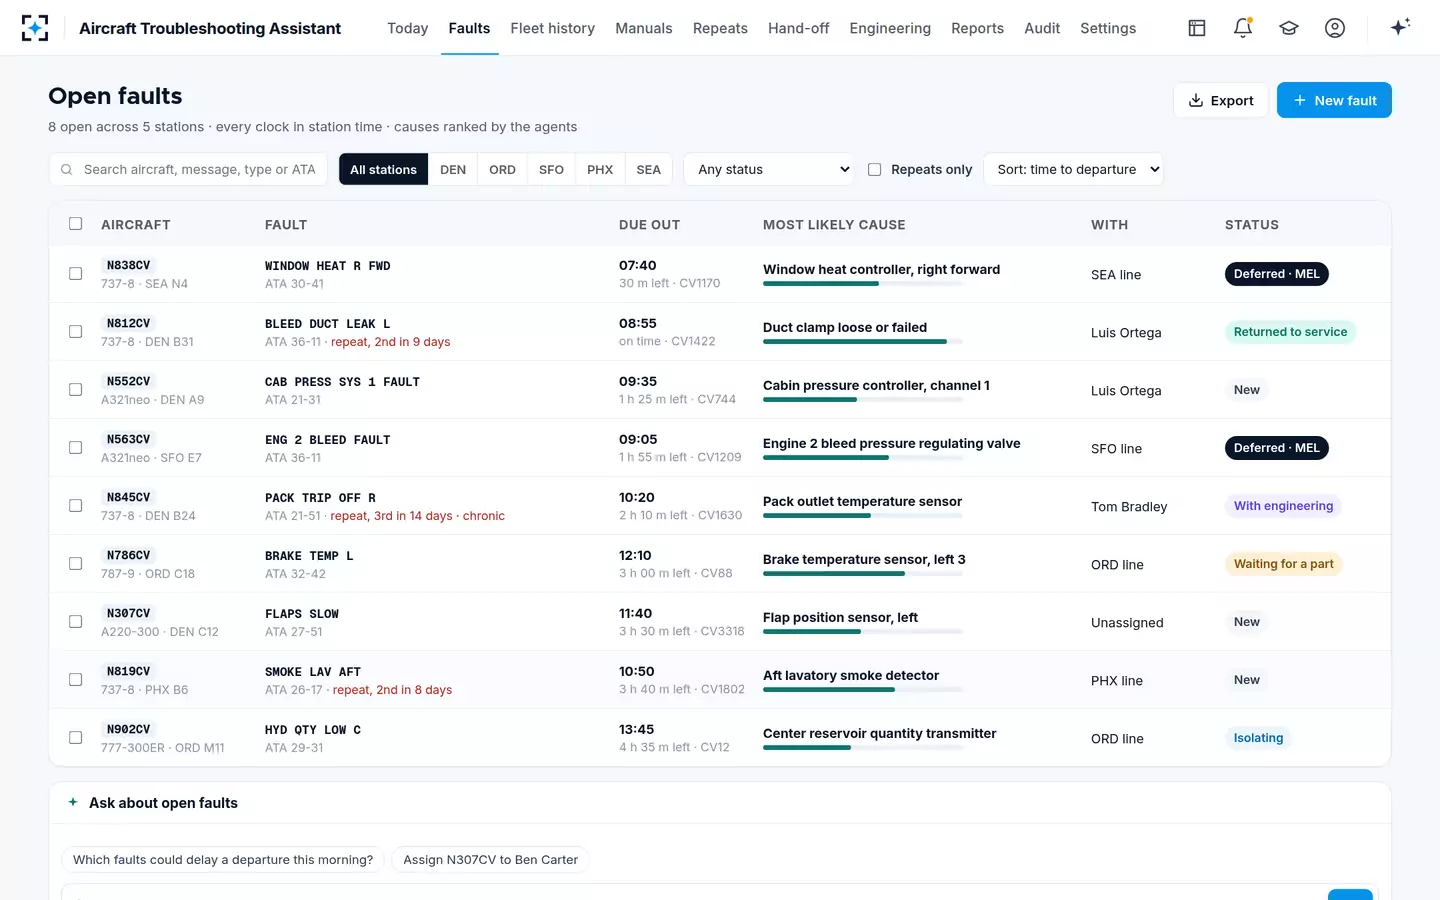Filter by the ORD station
Image resolution: width=1440 pixels, height=900 pixels.
(x=502, y=170)
